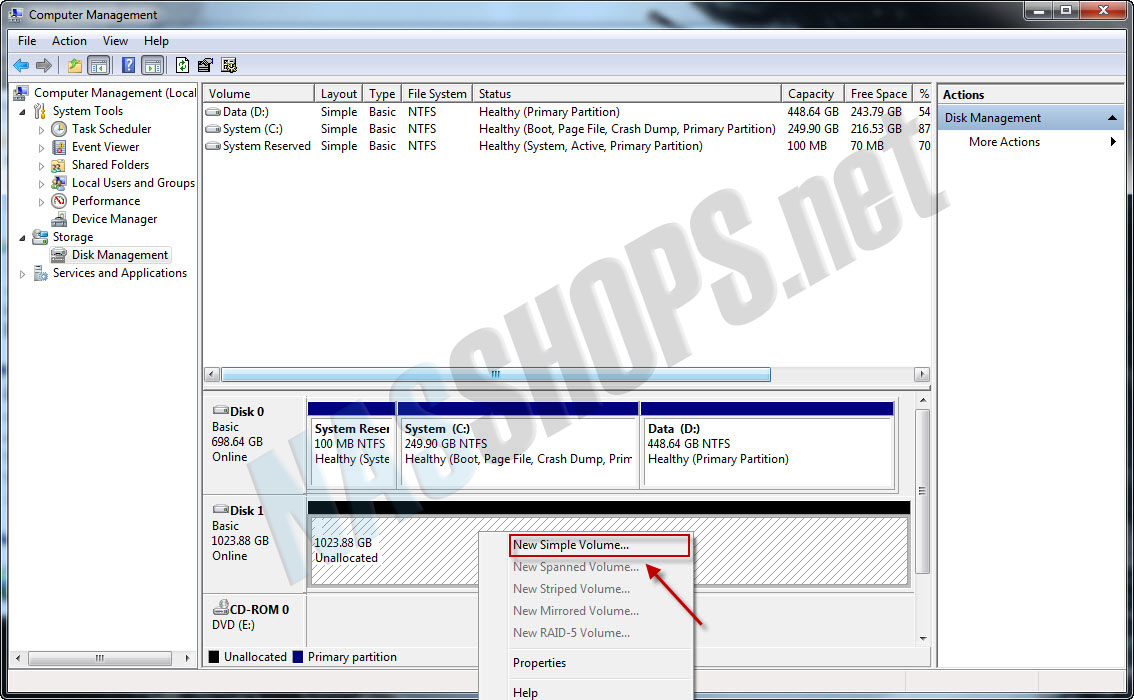The height and width of the screenshot is (700, 1134).
Task: Open the blue Help question-mark icon
Action: [128, 66]
